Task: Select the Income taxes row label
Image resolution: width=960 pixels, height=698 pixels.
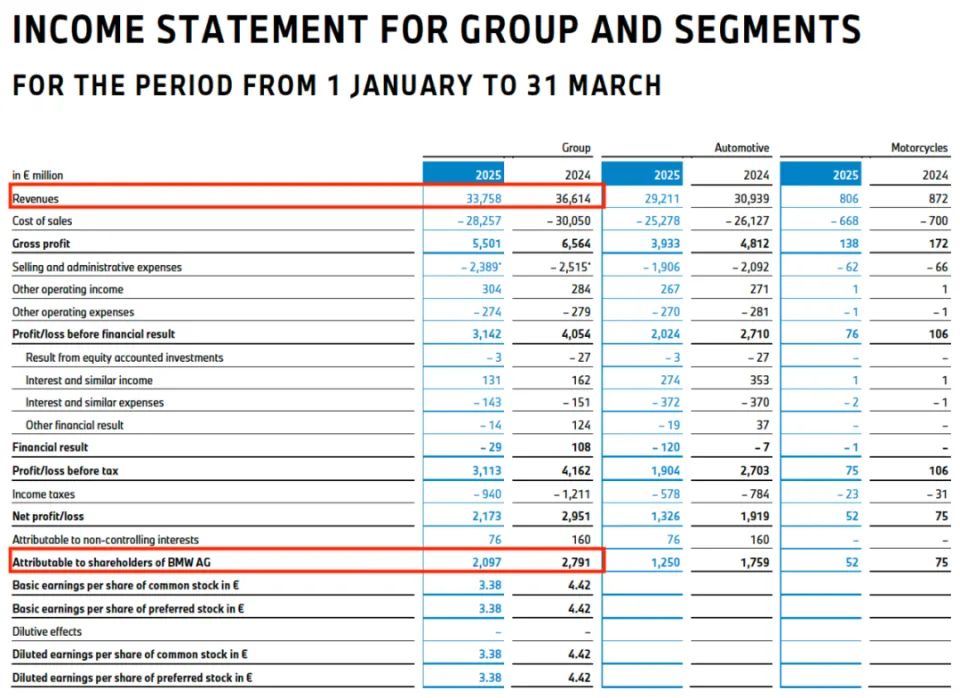Action: pos(43,494)
